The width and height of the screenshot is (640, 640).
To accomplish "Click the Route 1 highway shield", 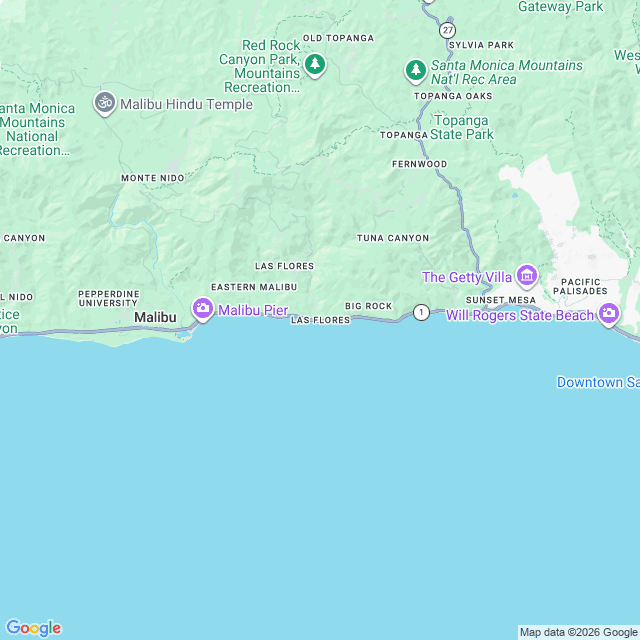I will click(421, 313).
